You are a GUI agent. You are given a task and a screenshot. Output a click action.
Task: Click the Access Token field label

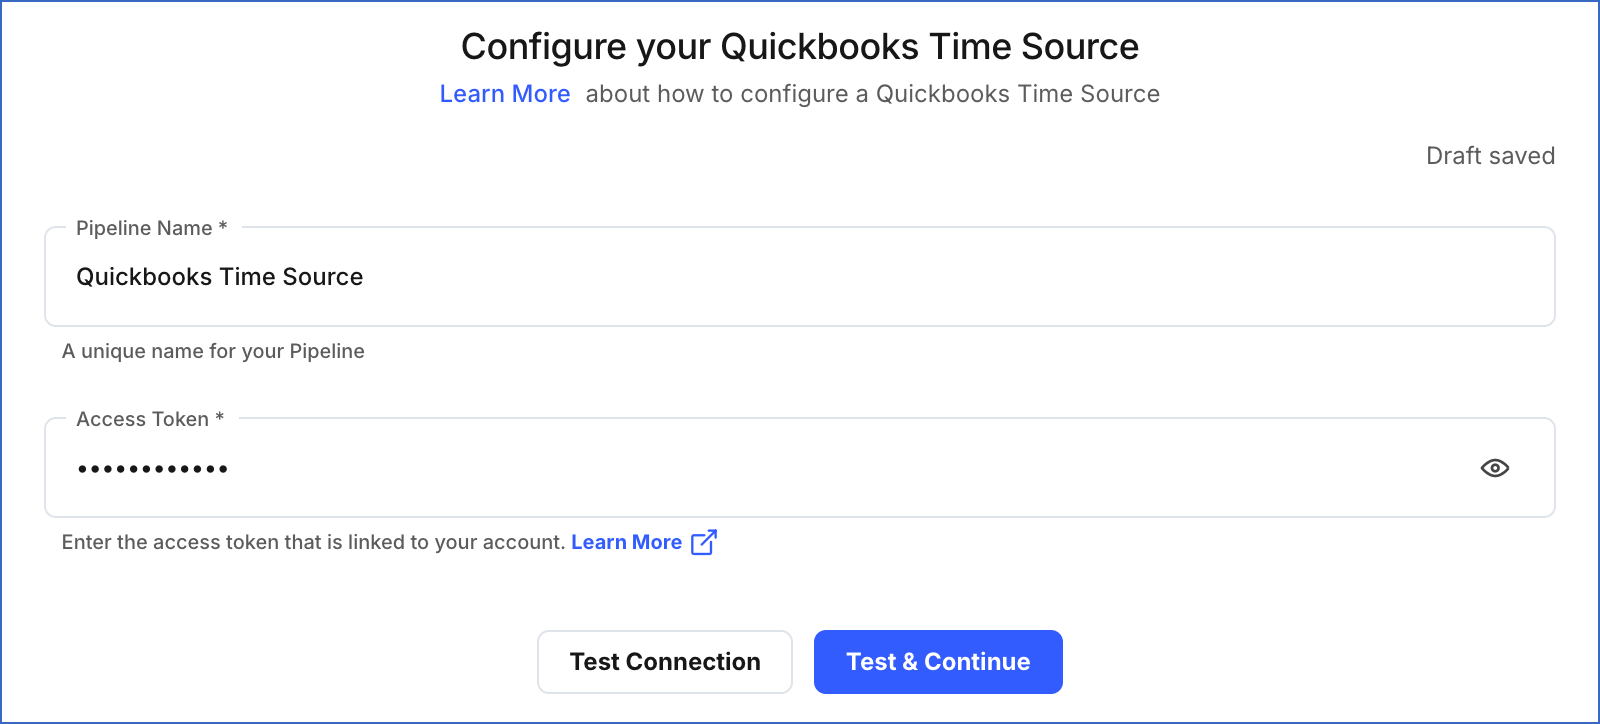[142, 419]
